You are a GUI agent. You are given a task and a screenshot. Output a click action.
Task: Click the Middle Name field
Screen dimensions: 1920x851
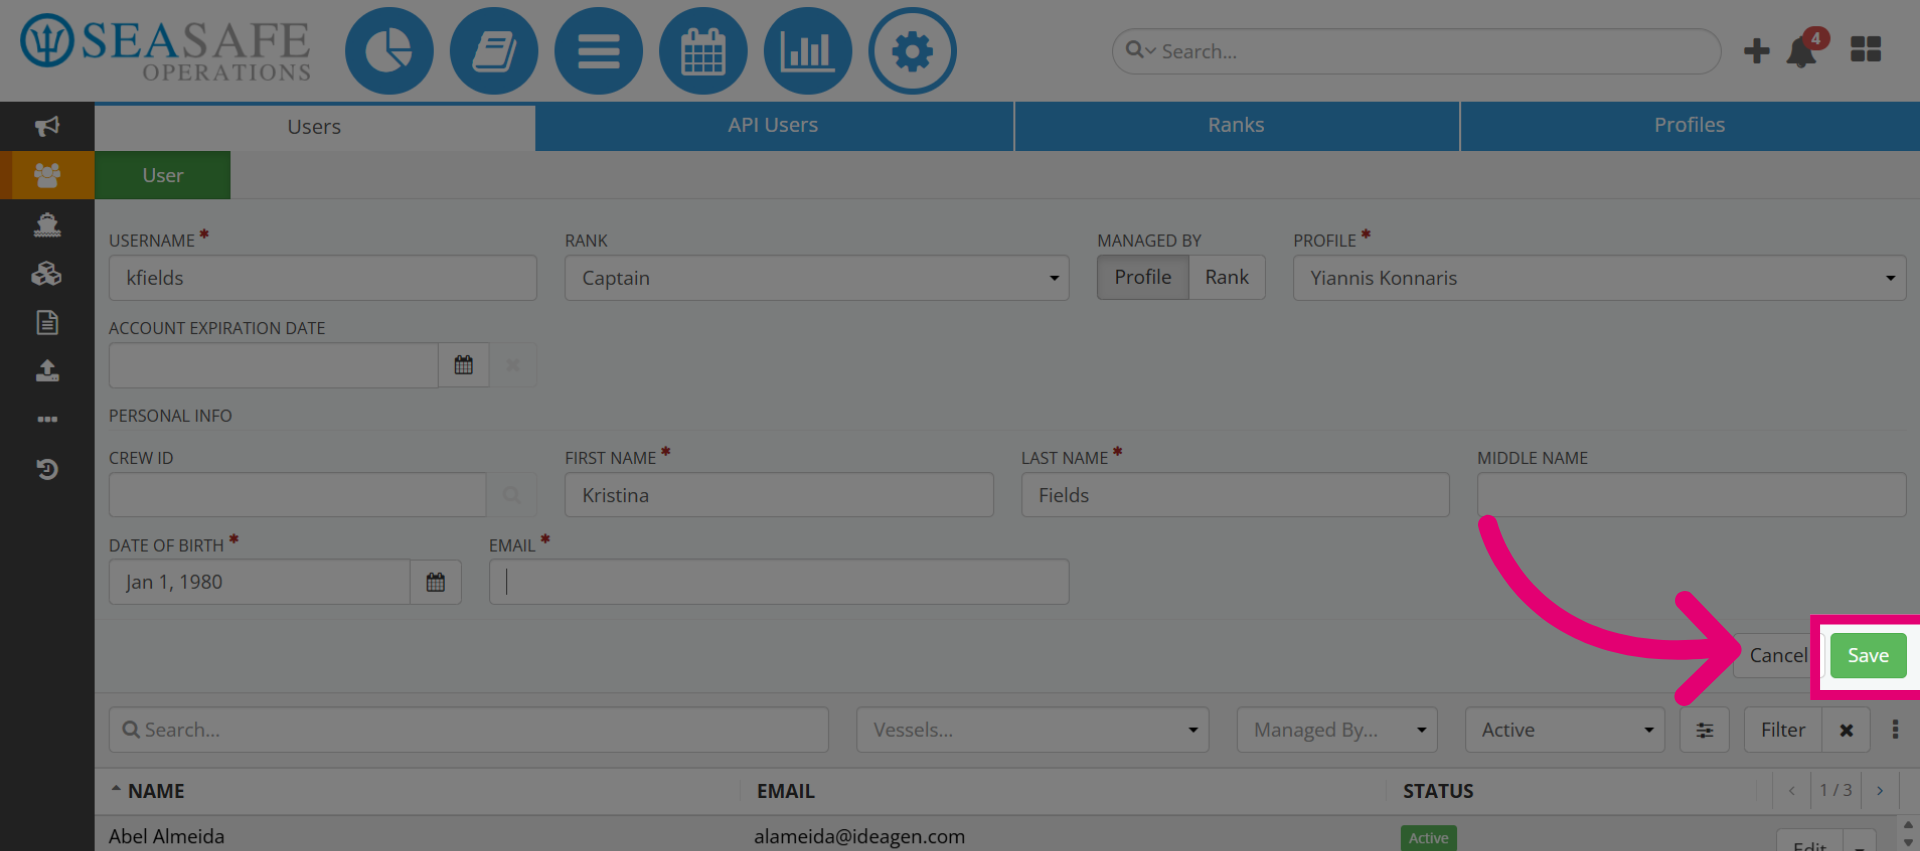[1691, 495]
